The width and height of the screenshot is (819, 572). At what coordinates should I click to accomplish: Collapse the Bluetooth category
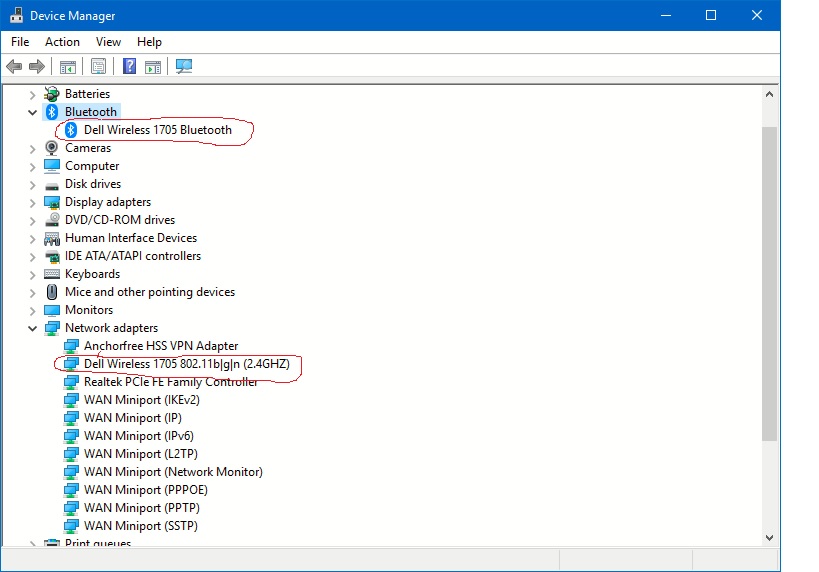tap(32, 112)
